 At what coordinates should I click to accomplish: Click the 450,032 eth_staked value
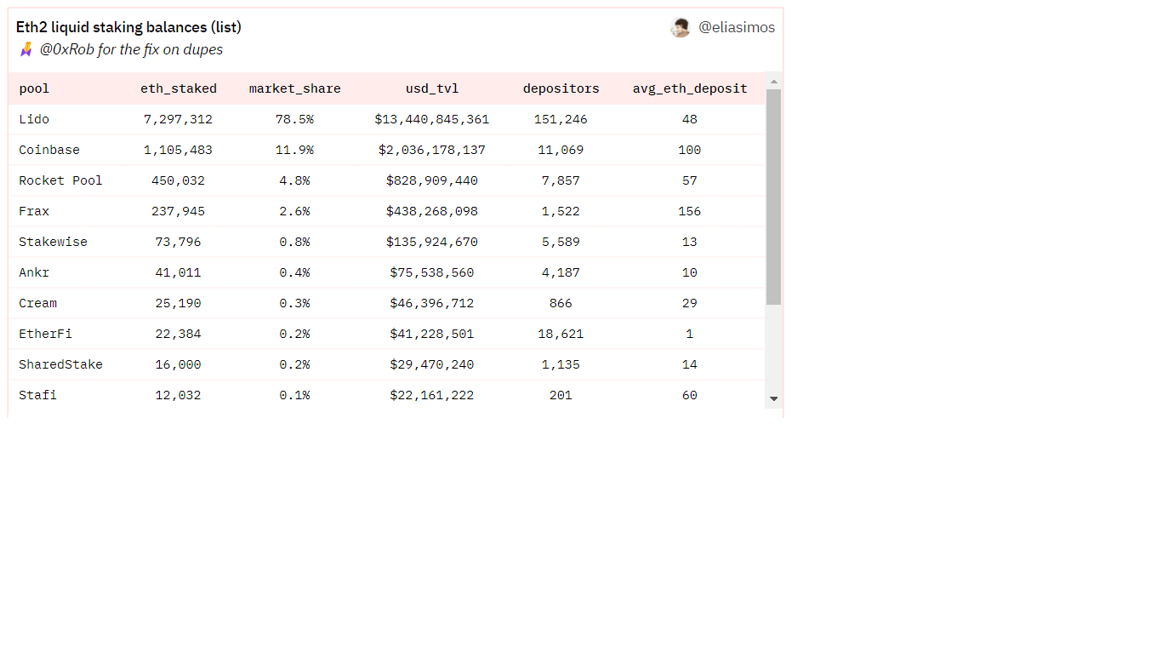178,181
